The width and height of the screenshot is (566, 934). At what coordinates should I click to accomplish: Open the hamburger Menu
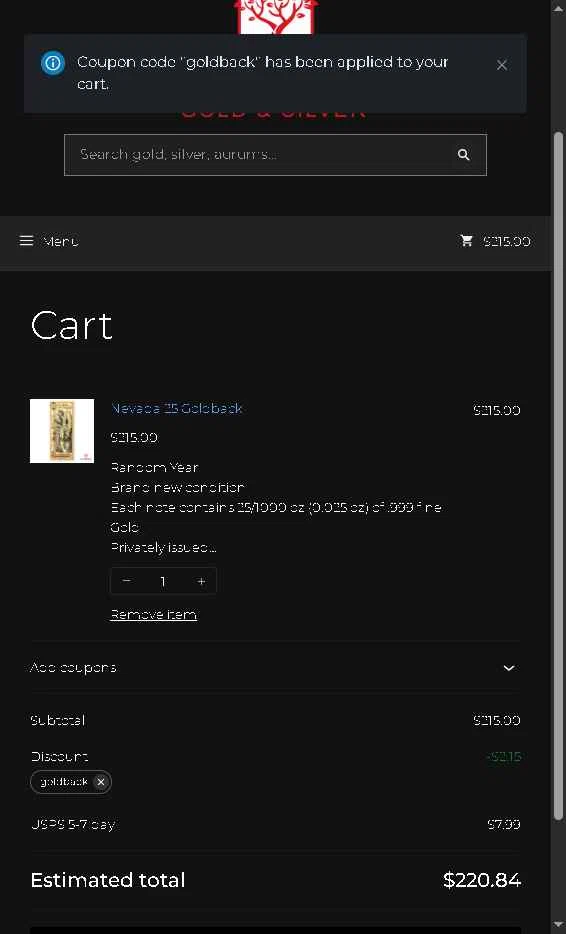(x=49, y=241)
